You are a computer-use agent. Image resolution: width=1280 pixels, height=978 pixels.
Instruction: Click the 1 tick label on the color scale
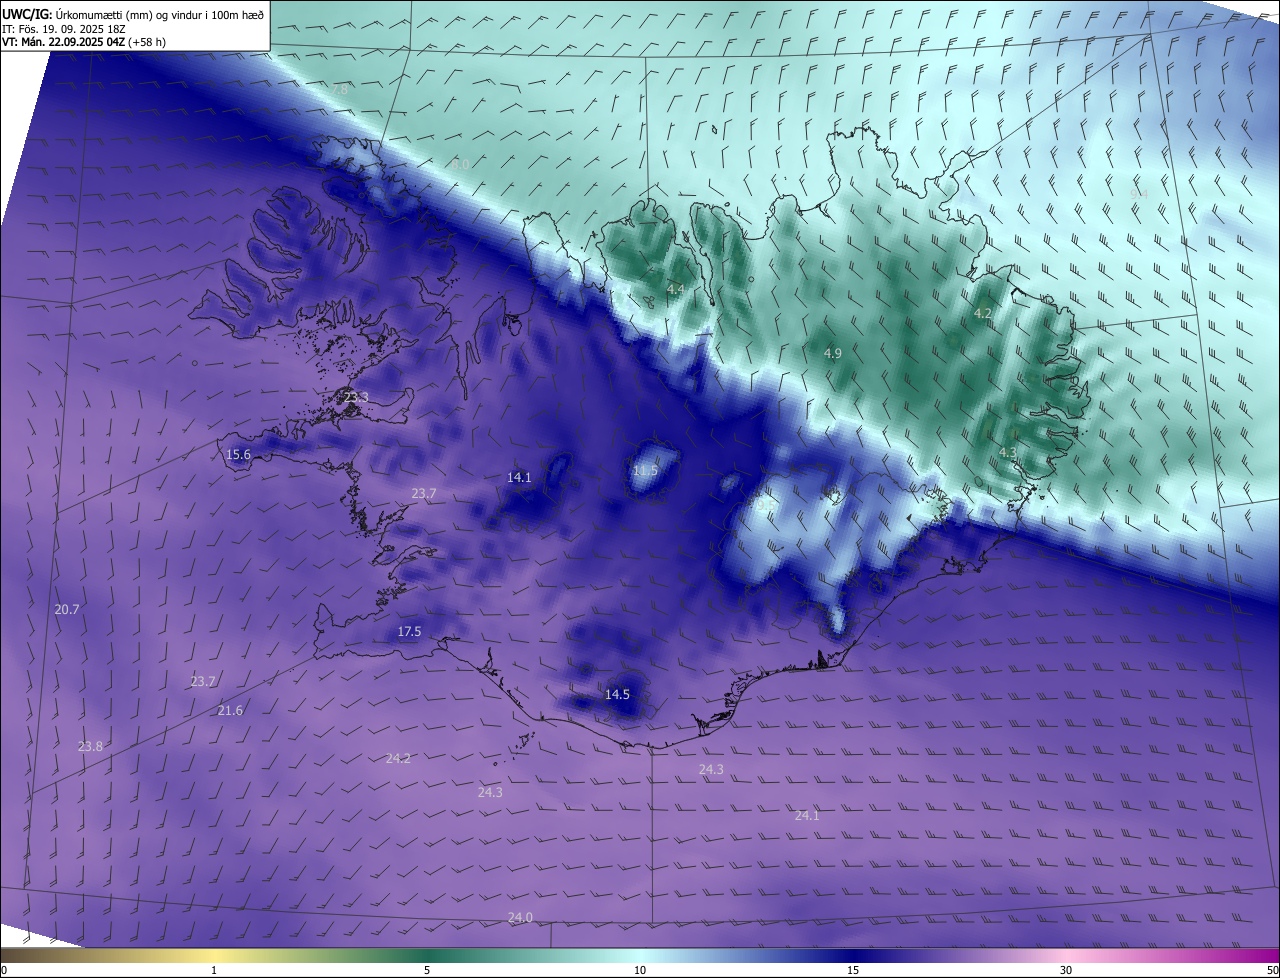click(214, 970)
